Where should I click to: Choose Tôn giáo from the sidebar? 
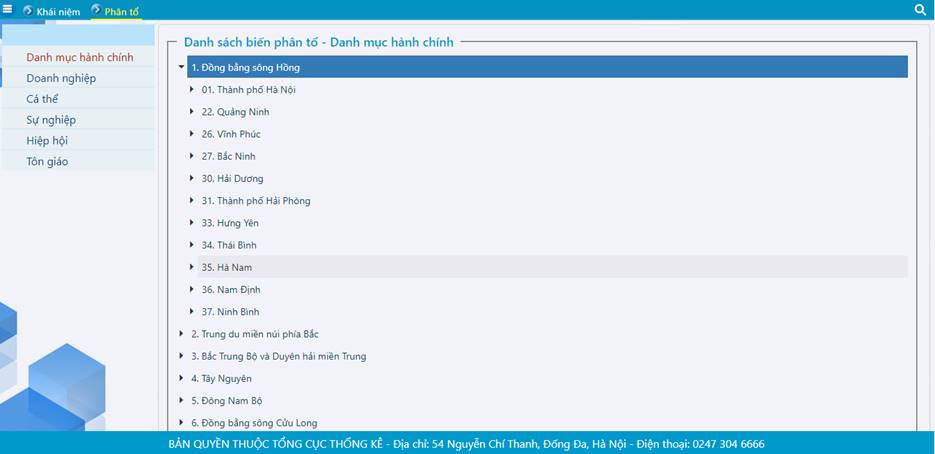(x=47, y=161)
